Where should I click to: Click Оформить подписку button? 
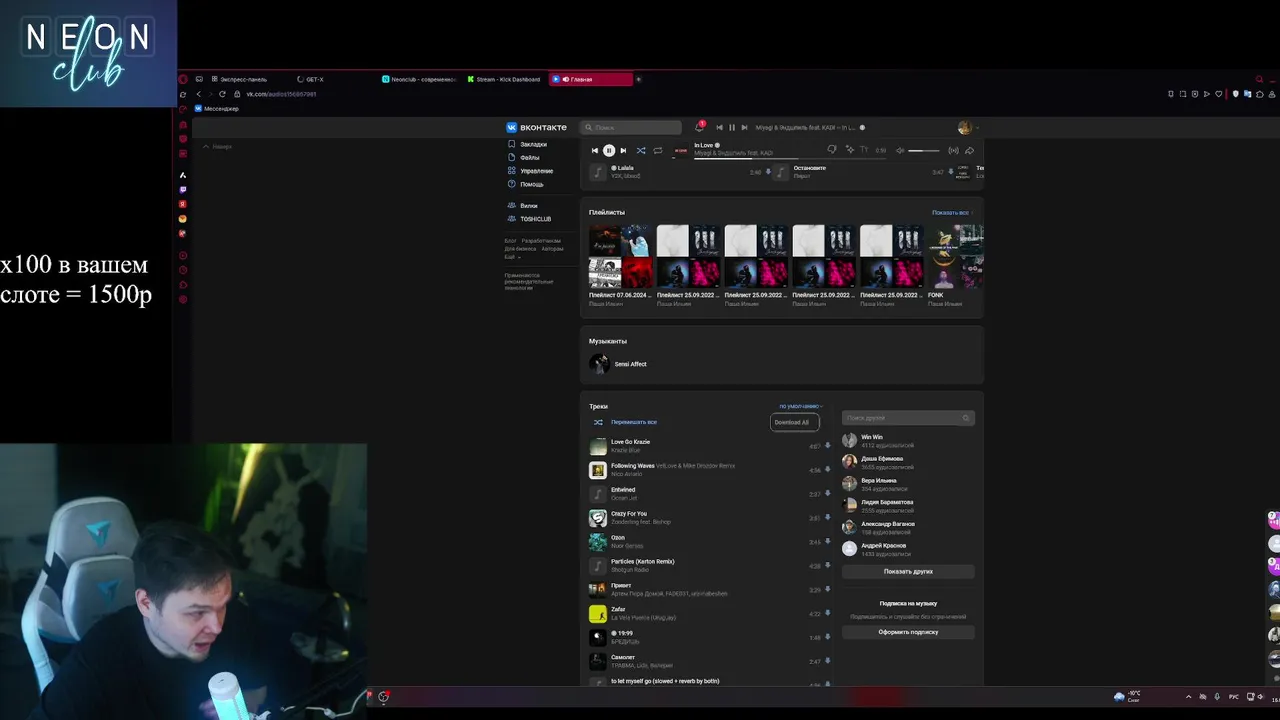point(908,632)
